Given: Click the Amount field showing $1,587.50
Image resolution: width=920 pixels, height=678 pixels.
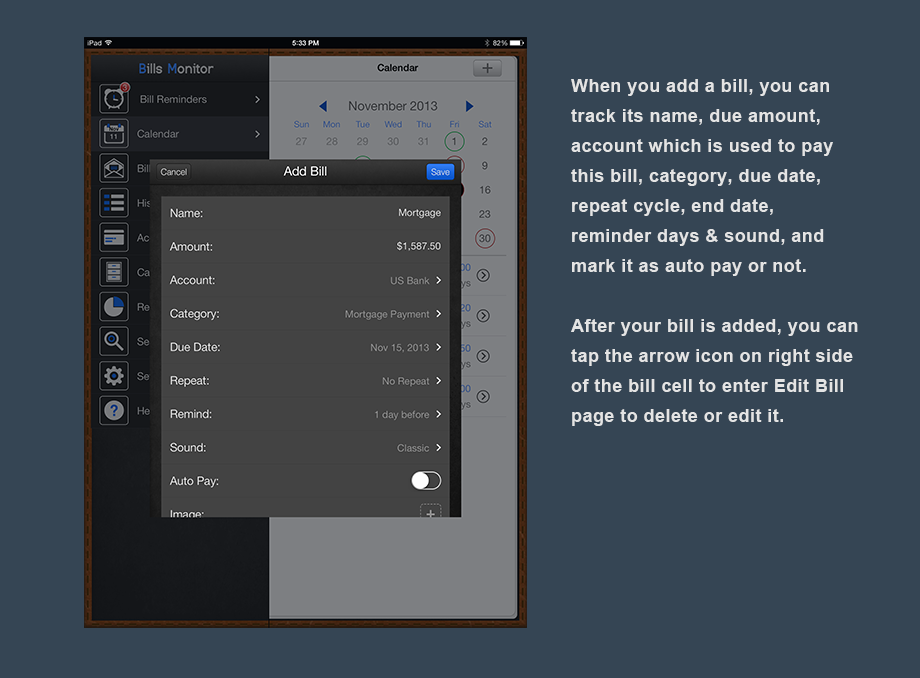Looking at the screenshot, I should pos(305,247).
